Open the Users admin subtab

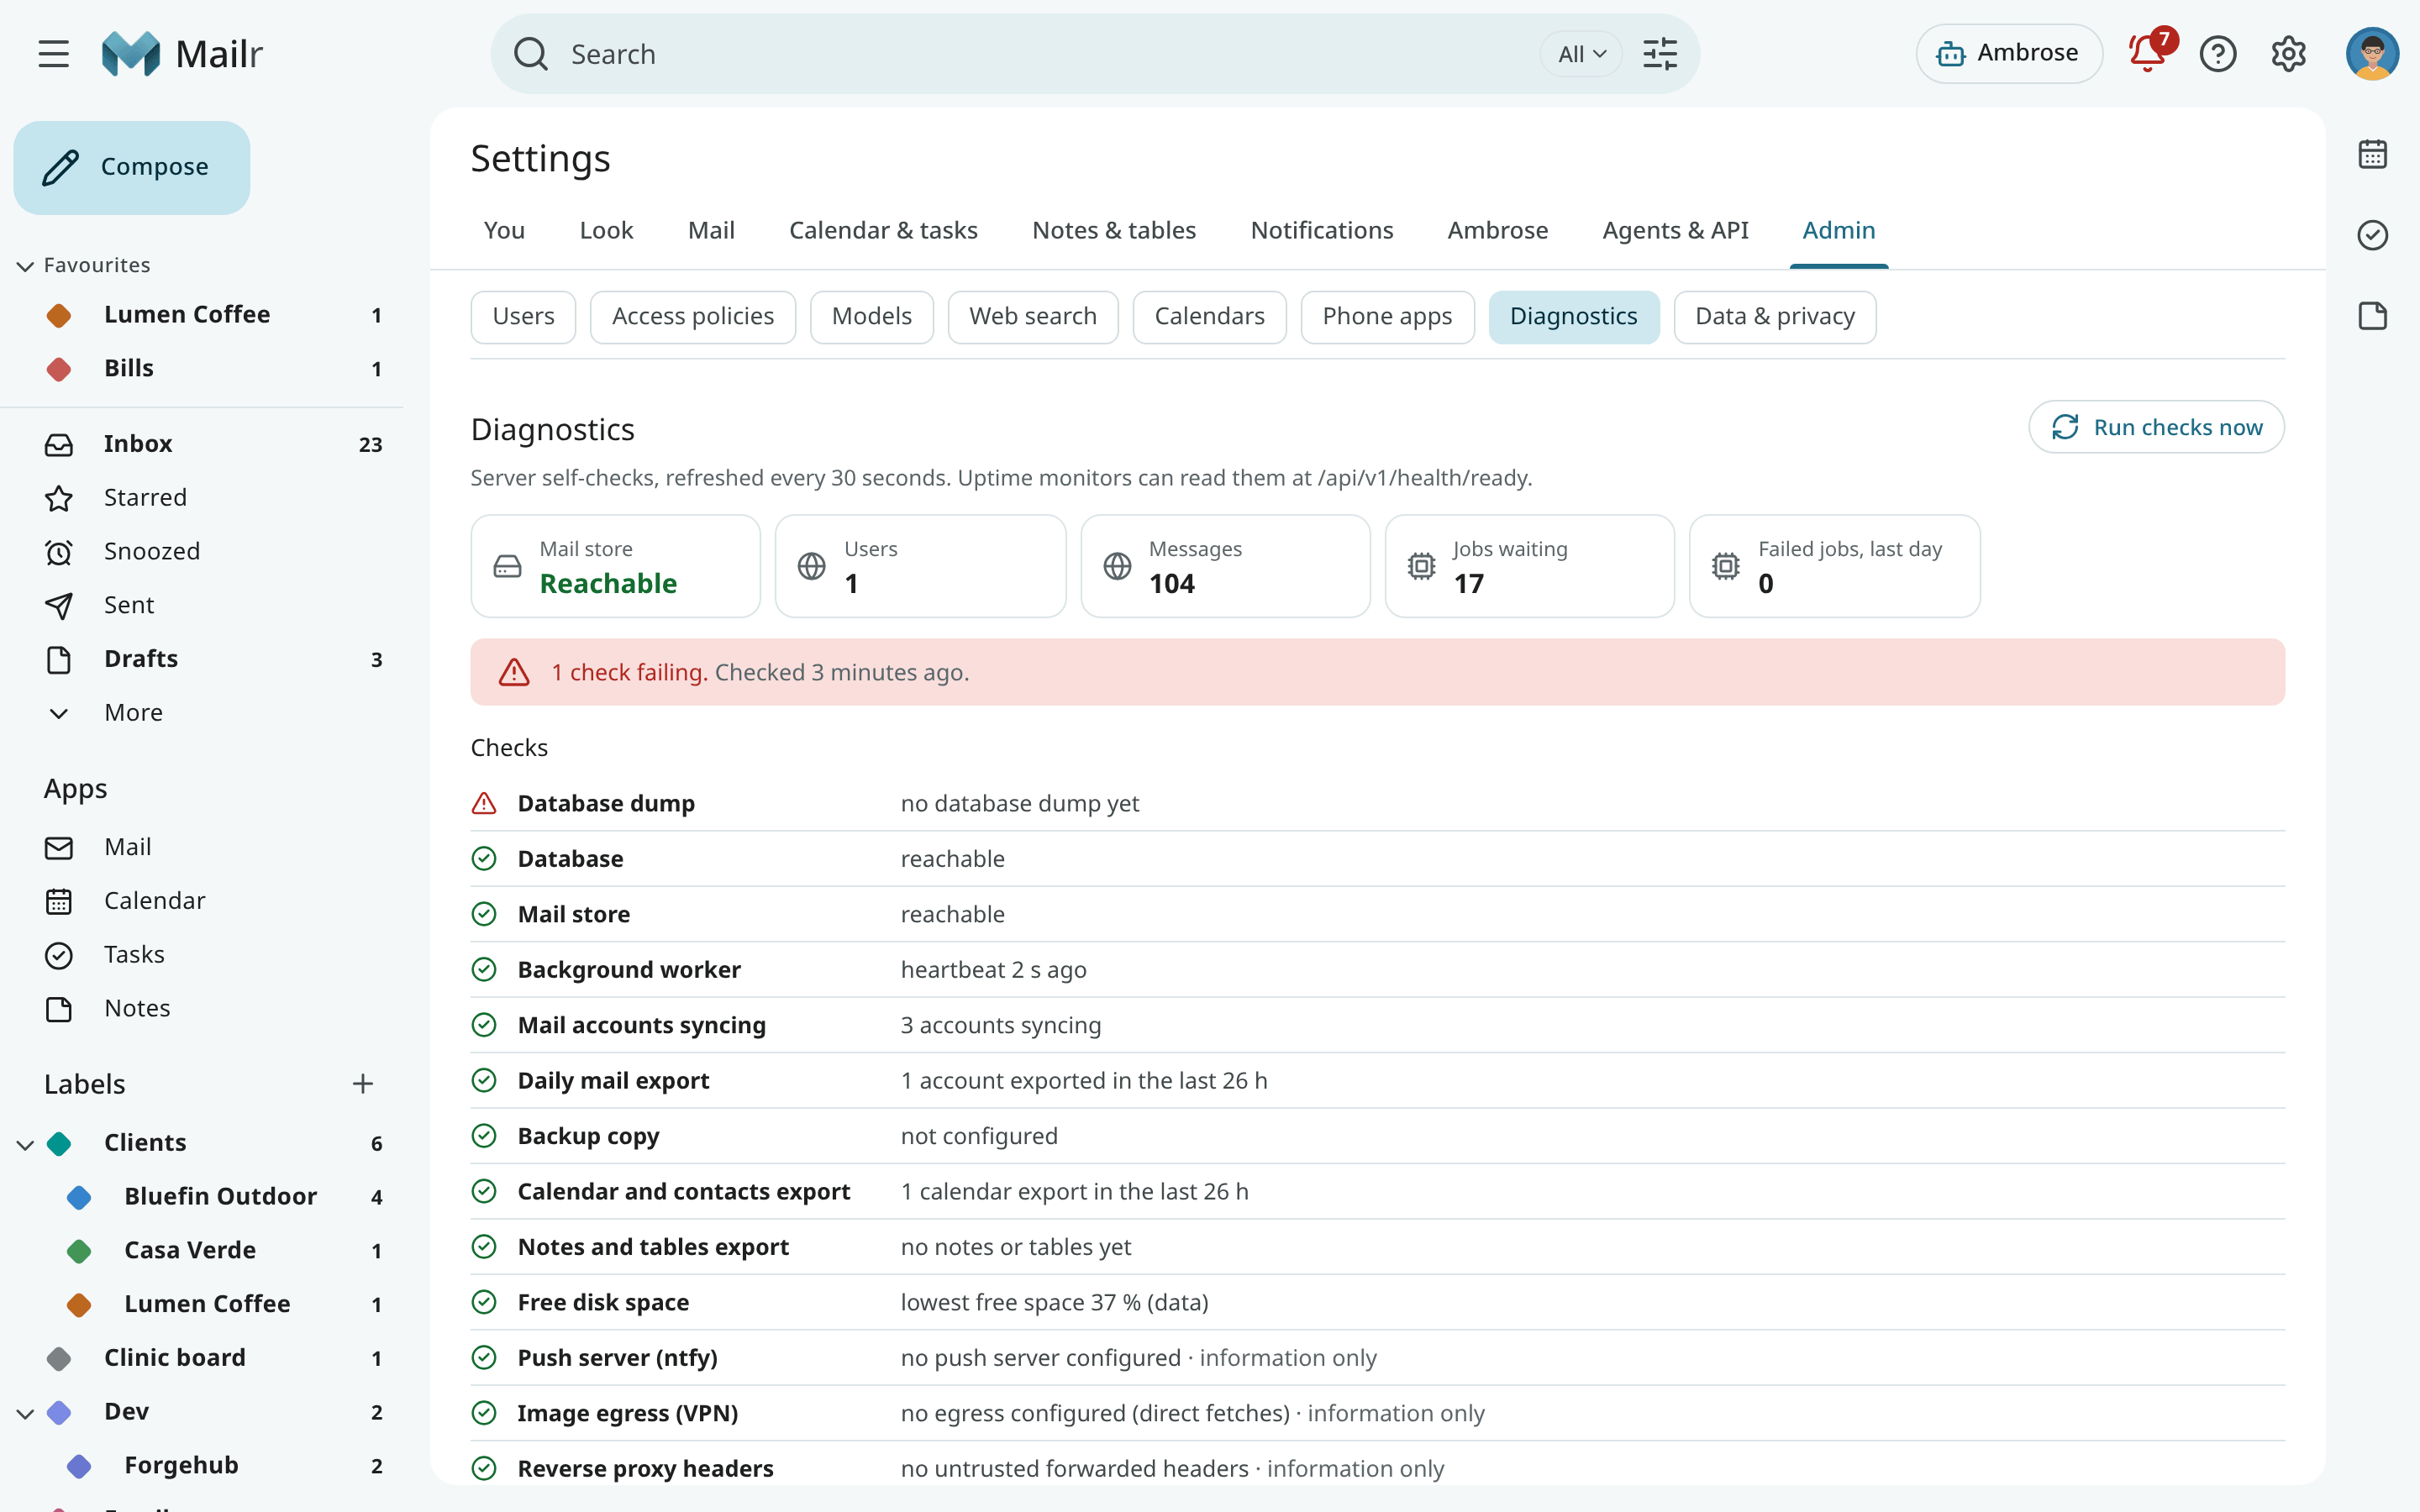pos(523,317)
